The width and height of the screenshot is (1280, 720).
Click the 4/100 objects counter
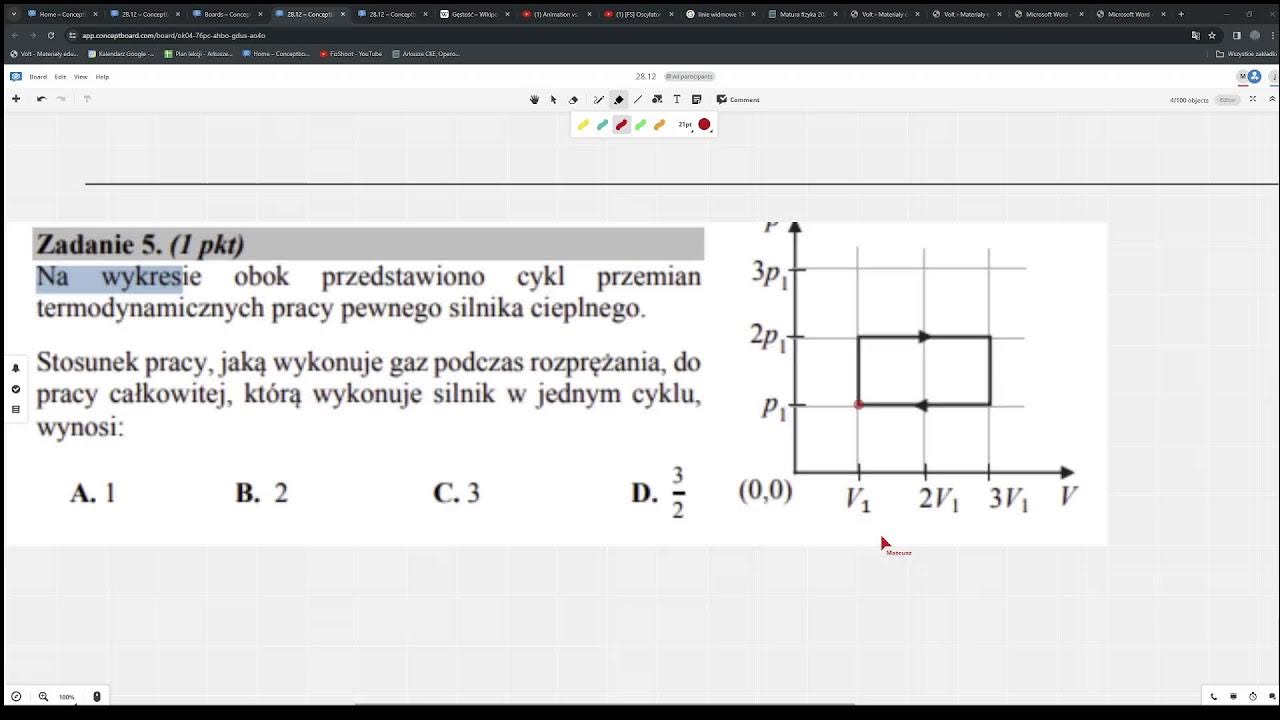(x=1189, y=100)
